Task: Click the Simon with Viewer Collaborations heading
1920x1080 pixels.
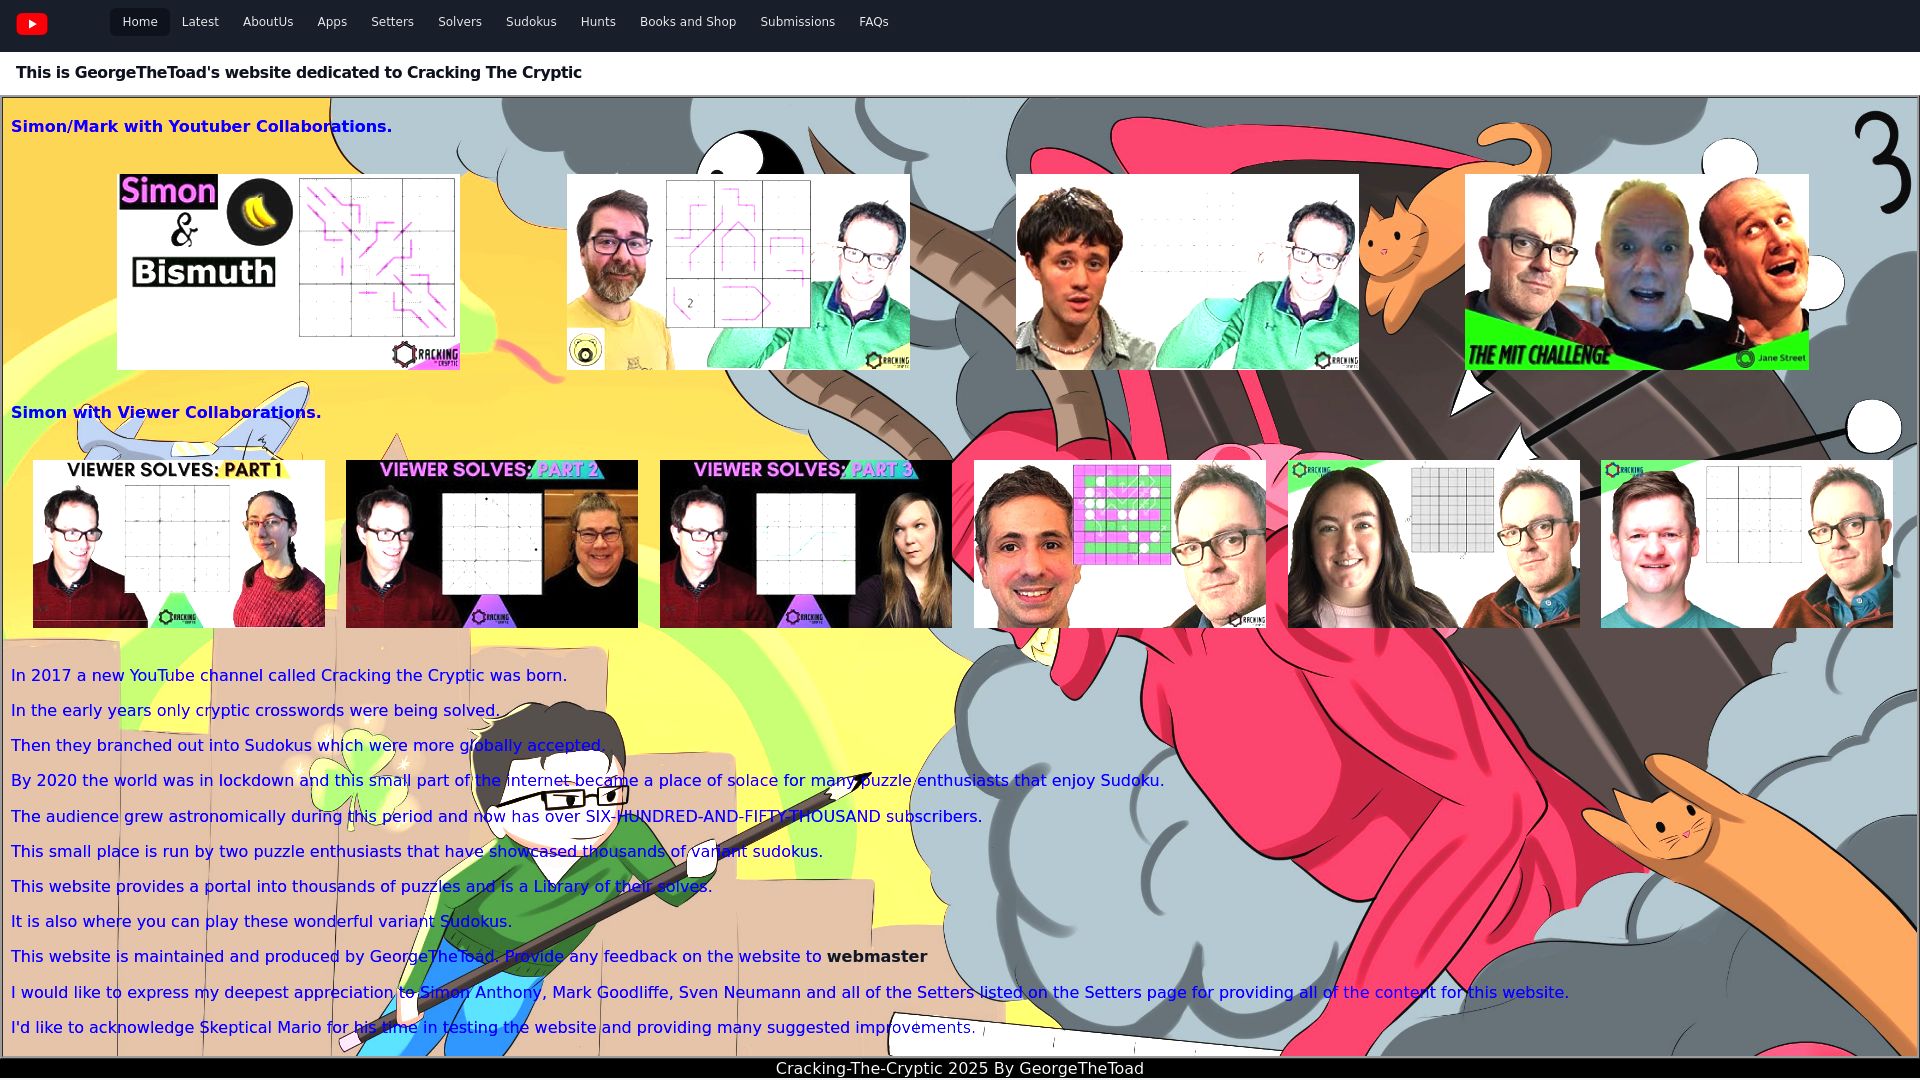Action: (x=166, y=413)
